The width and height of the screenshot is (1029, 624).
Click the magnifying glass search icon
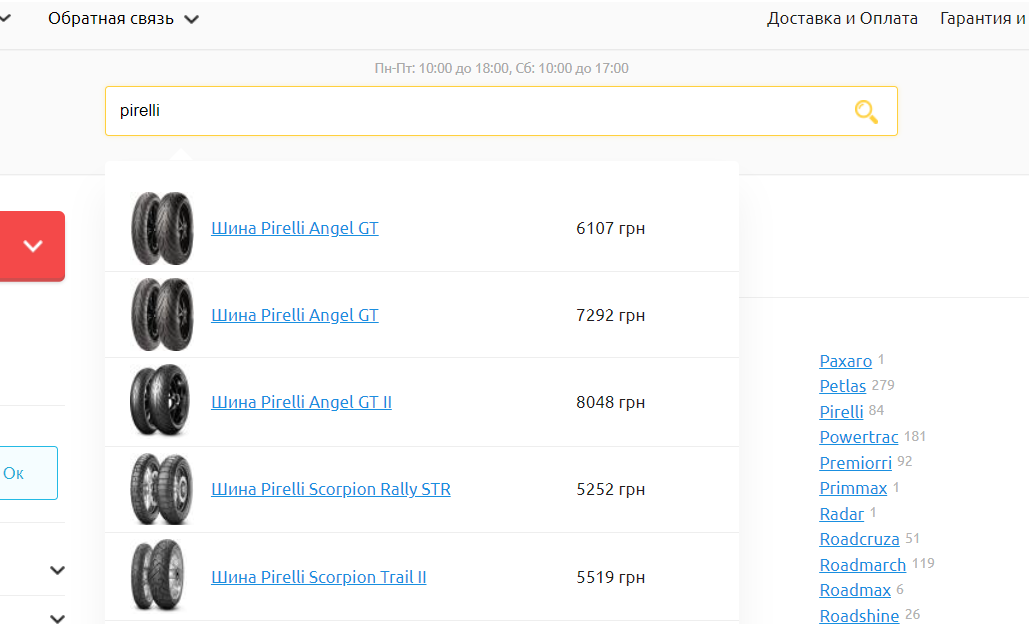click(866, 112)
